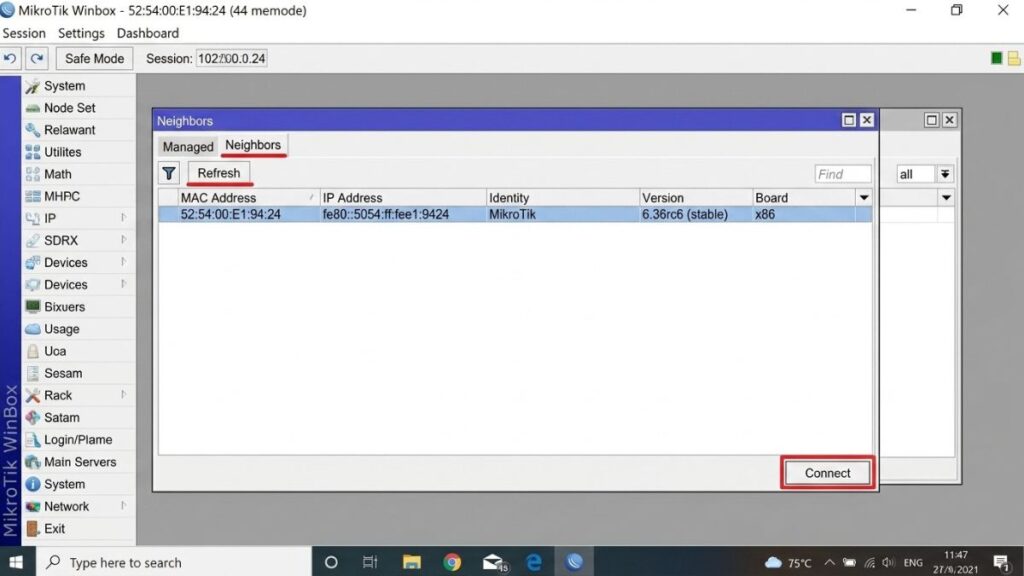Maximize the Neighbors window
Screen dimensions: 1024x576
coord(849,120)
